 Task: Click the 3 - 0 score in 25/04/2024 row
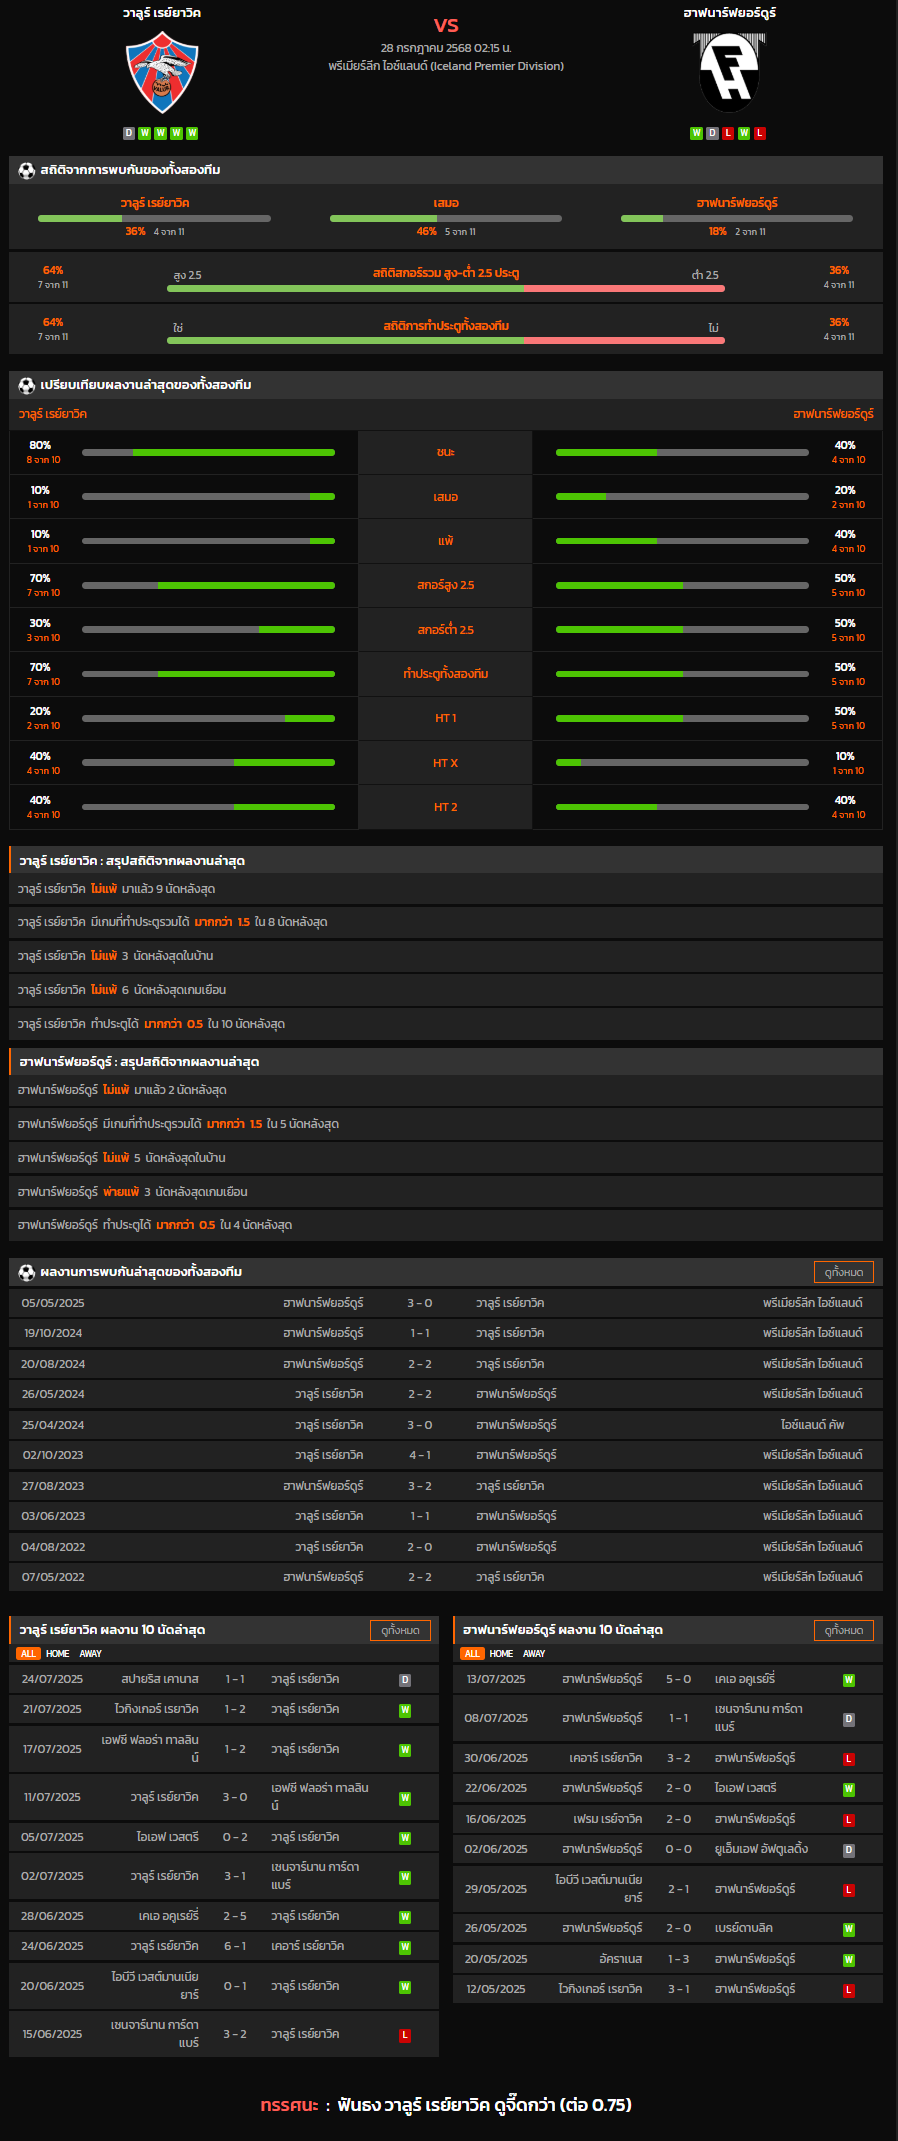pyautogui.click(x=420, y=1425)
